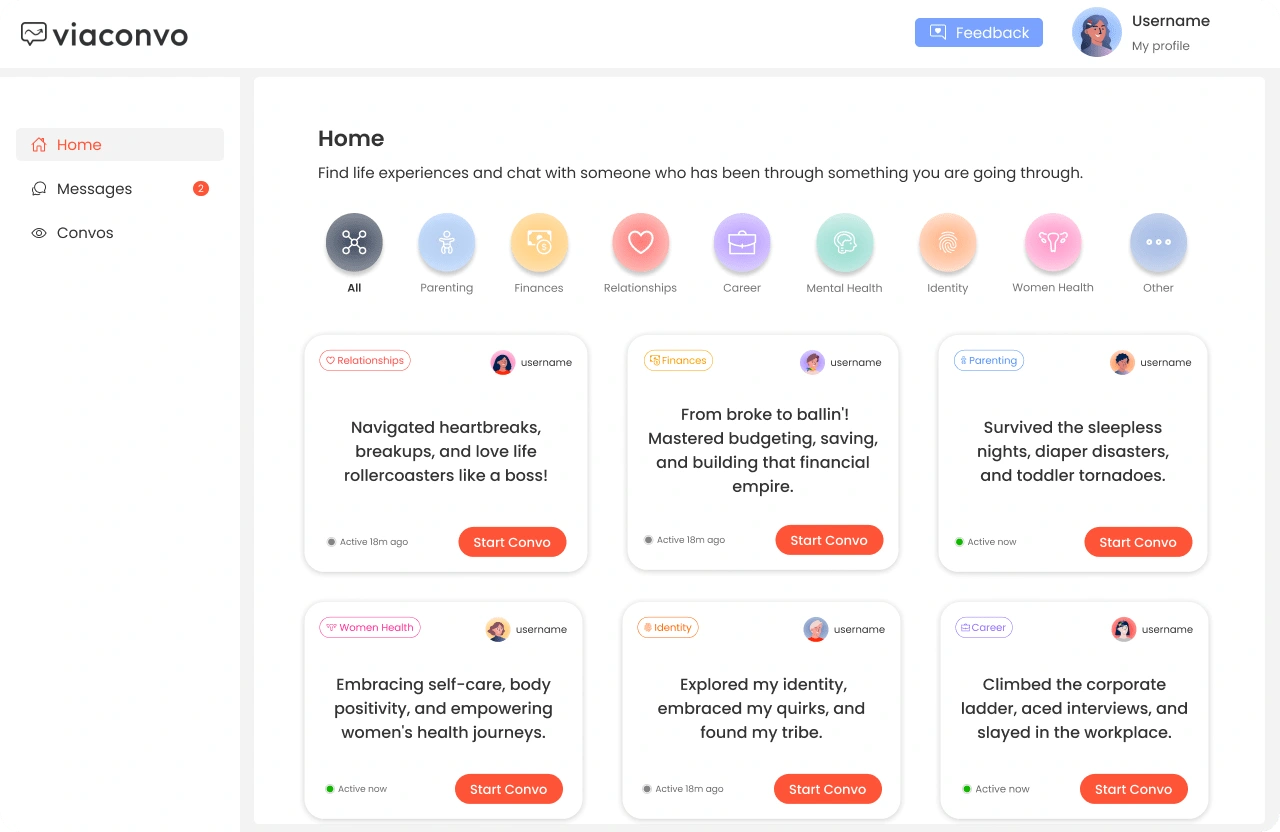Filter by Mental Health icon
Image resolution: width=1280 pixels, height=832 pixels.
(844, 243)
